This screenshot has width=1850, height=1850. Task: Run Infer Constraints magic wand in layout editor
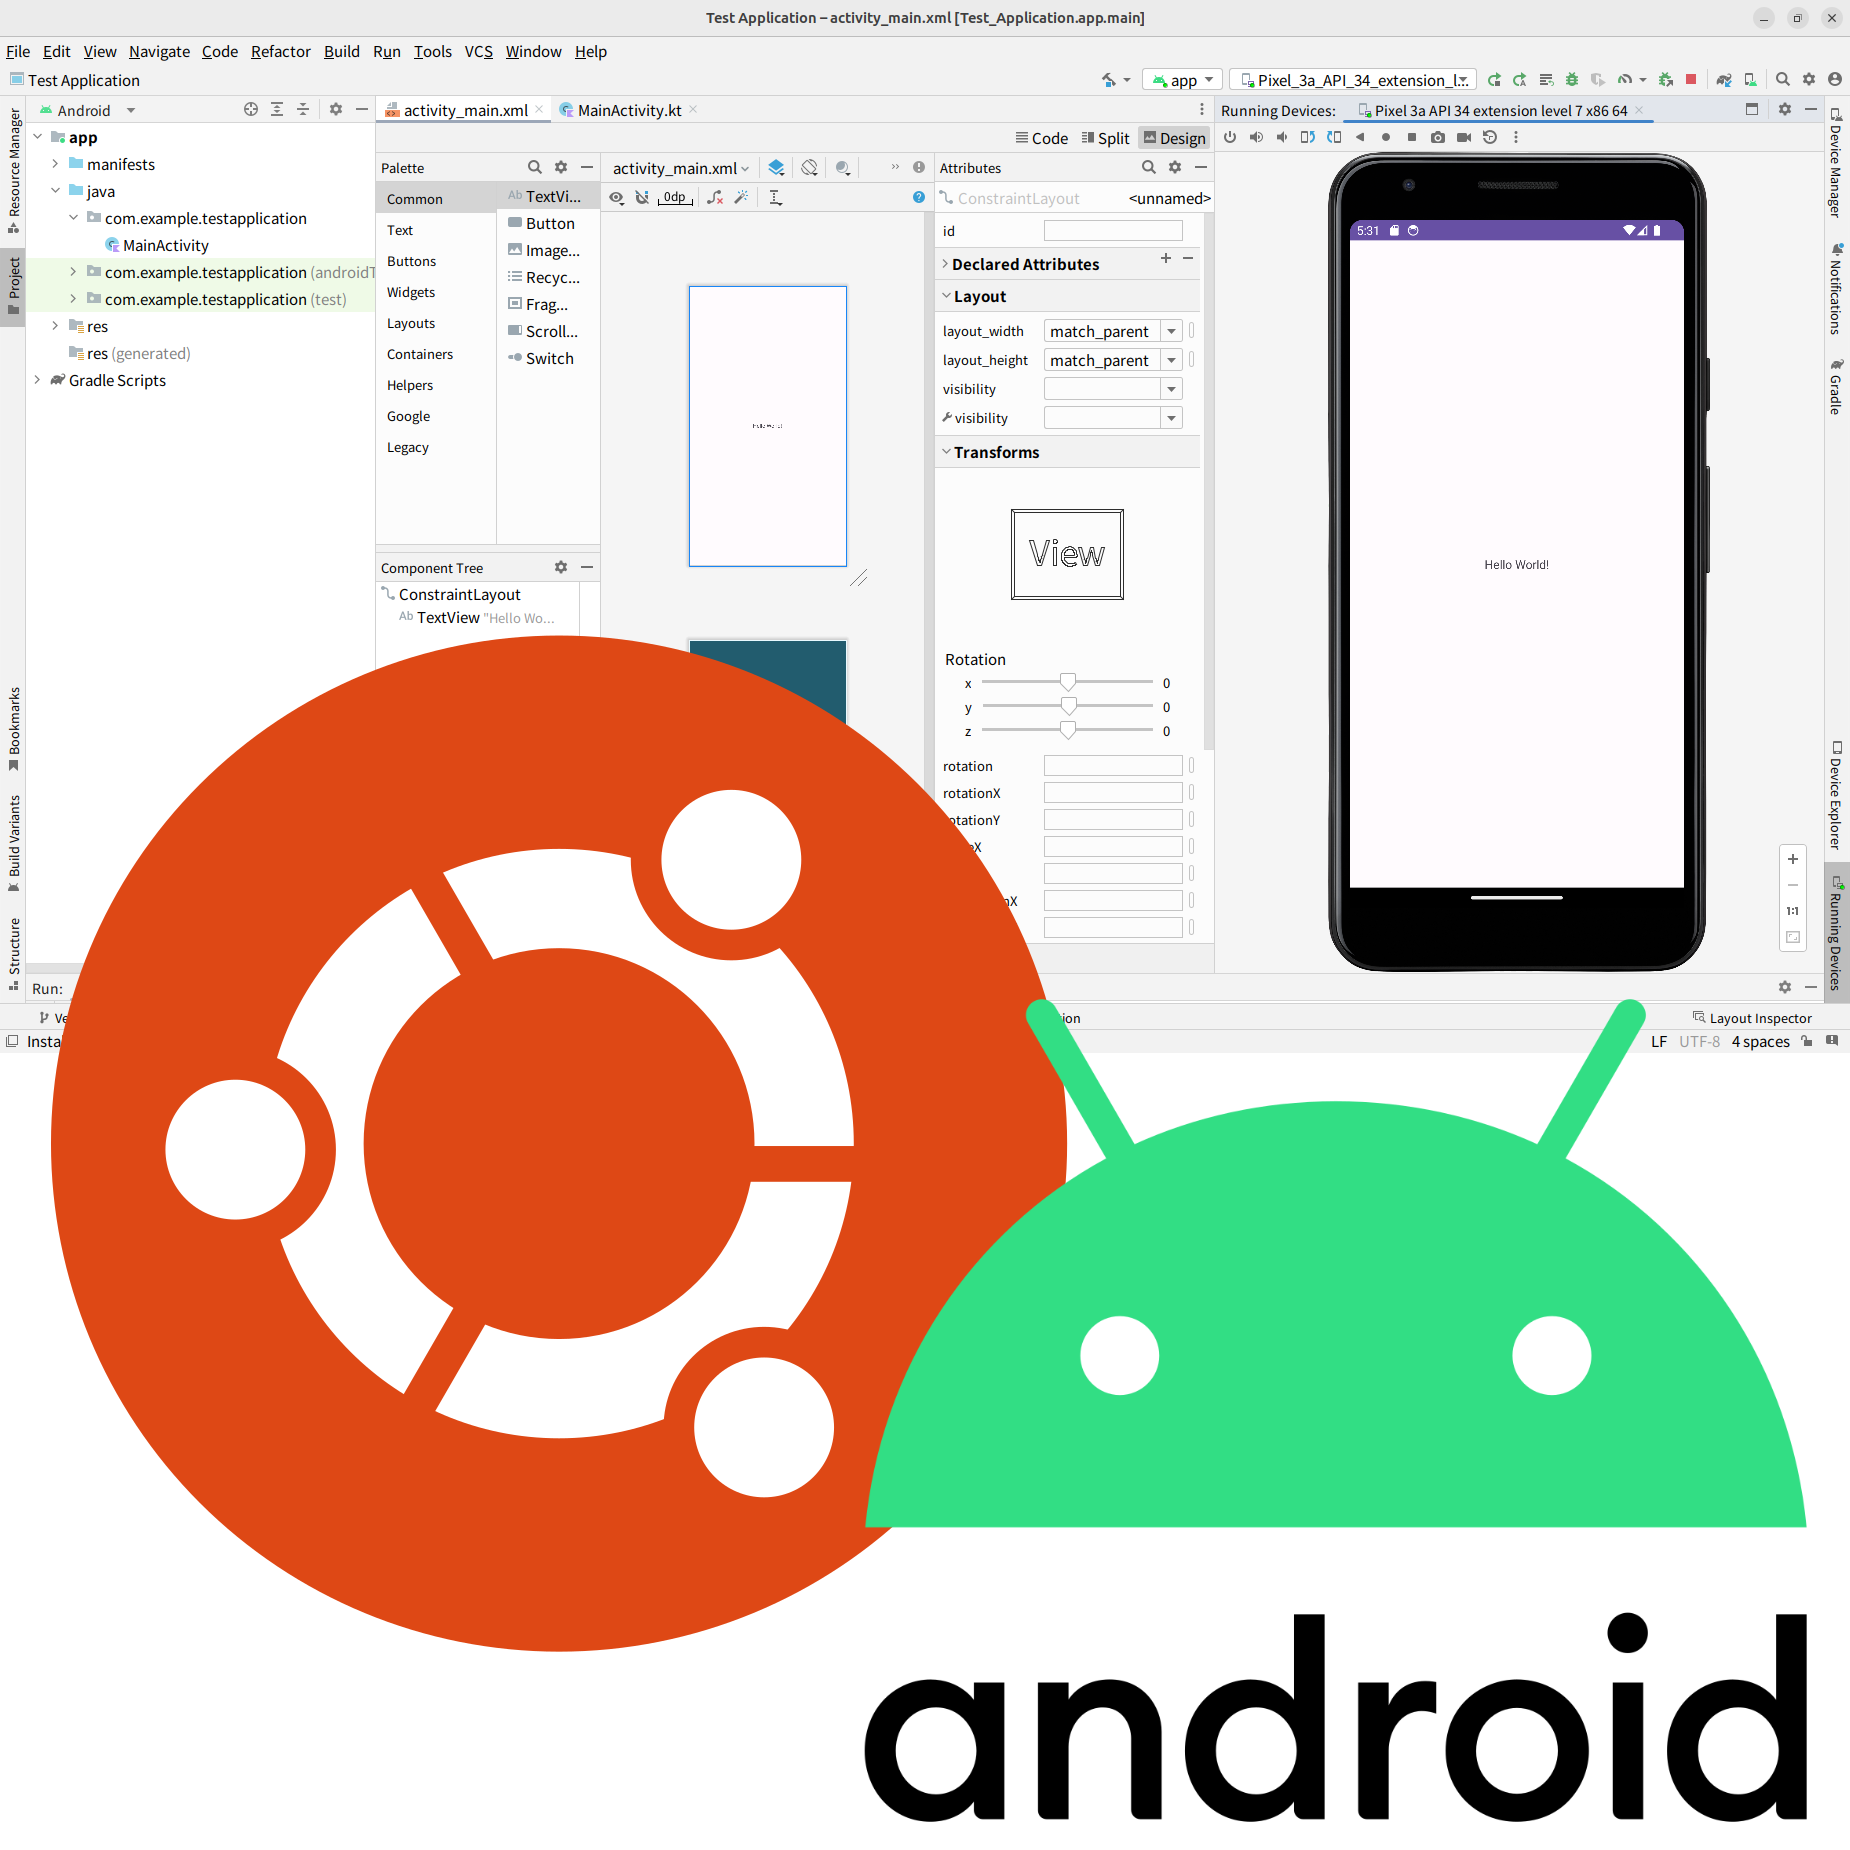coord(741,197)
